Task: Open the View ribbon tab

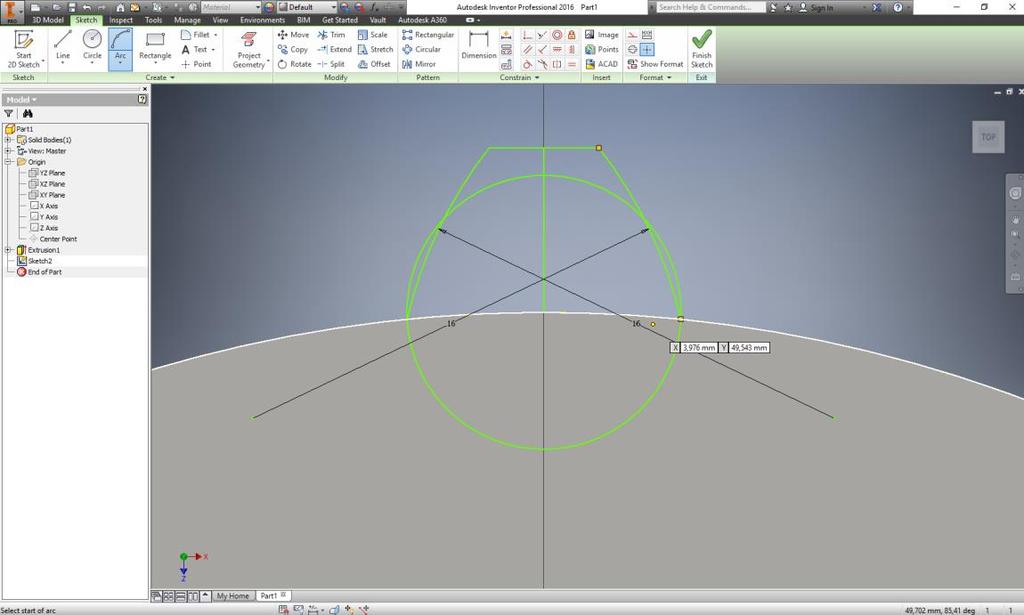Action: 220,20
